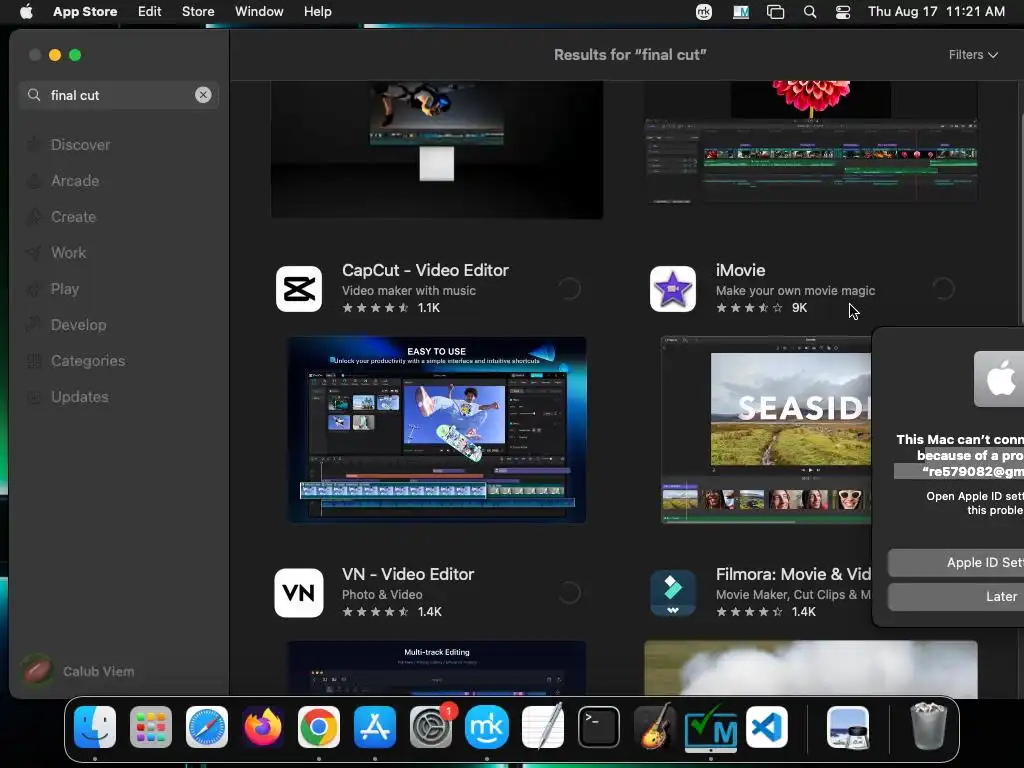Open the Edit menu
Screen dimensions: 1024x768
click(150, 12)
